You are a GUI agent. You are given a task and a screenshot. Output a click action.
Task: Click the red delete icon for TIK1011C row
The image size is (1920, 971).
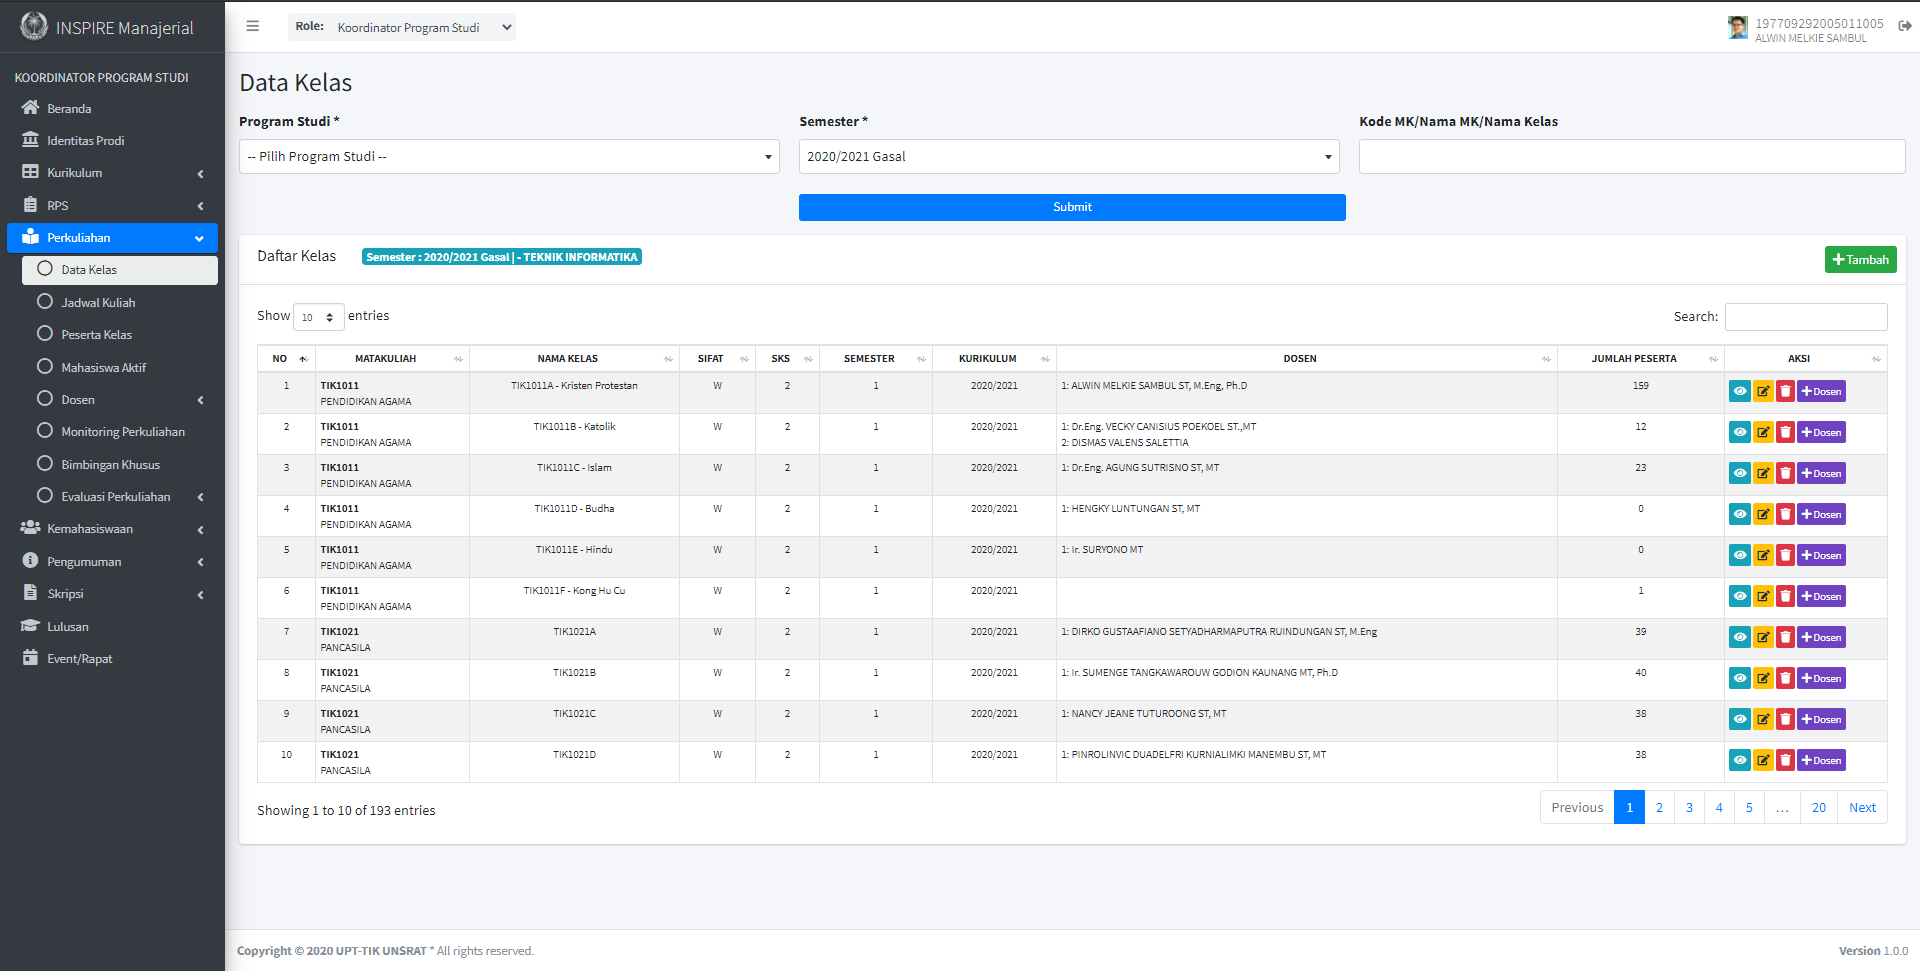coord(1785,474)
